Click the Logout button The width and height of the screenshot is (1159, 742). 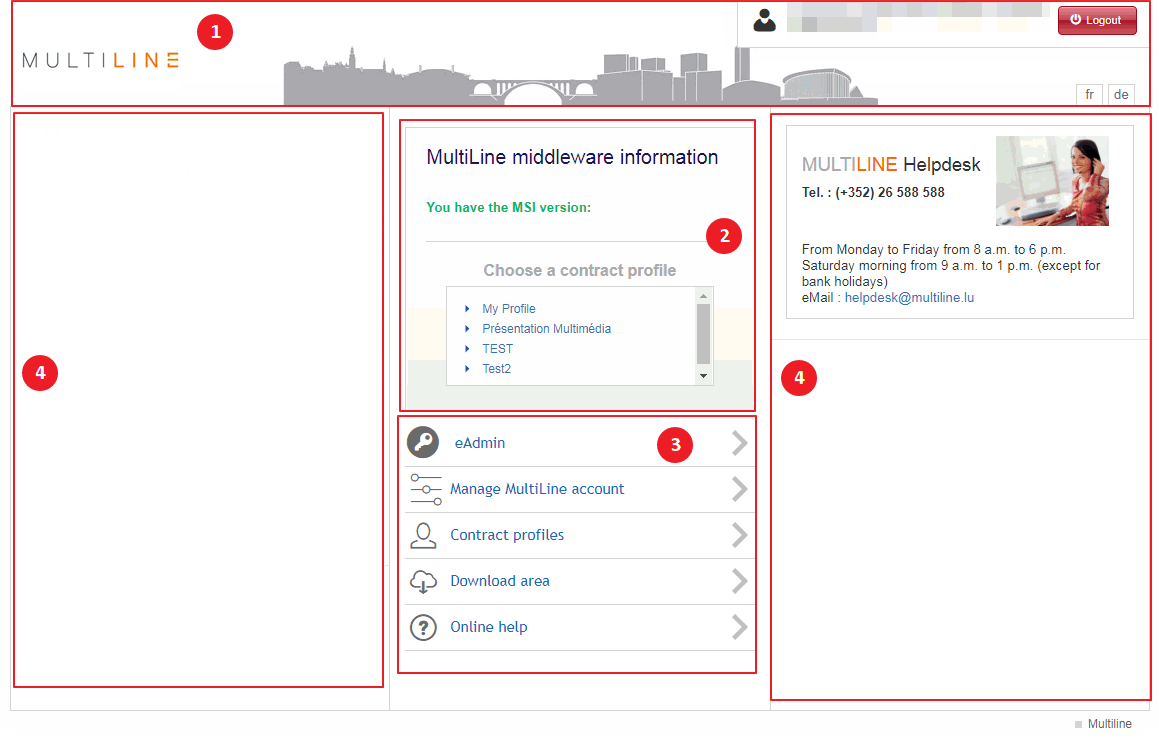point(1096,20)
